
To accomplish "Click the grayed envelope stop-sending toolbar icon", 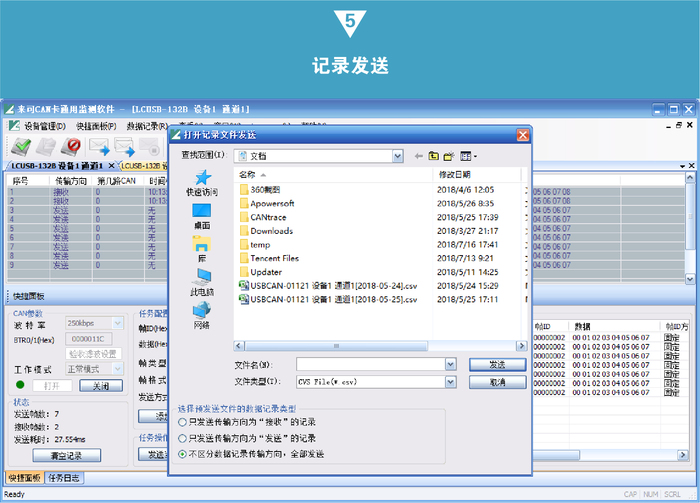I will pos(149,146).
